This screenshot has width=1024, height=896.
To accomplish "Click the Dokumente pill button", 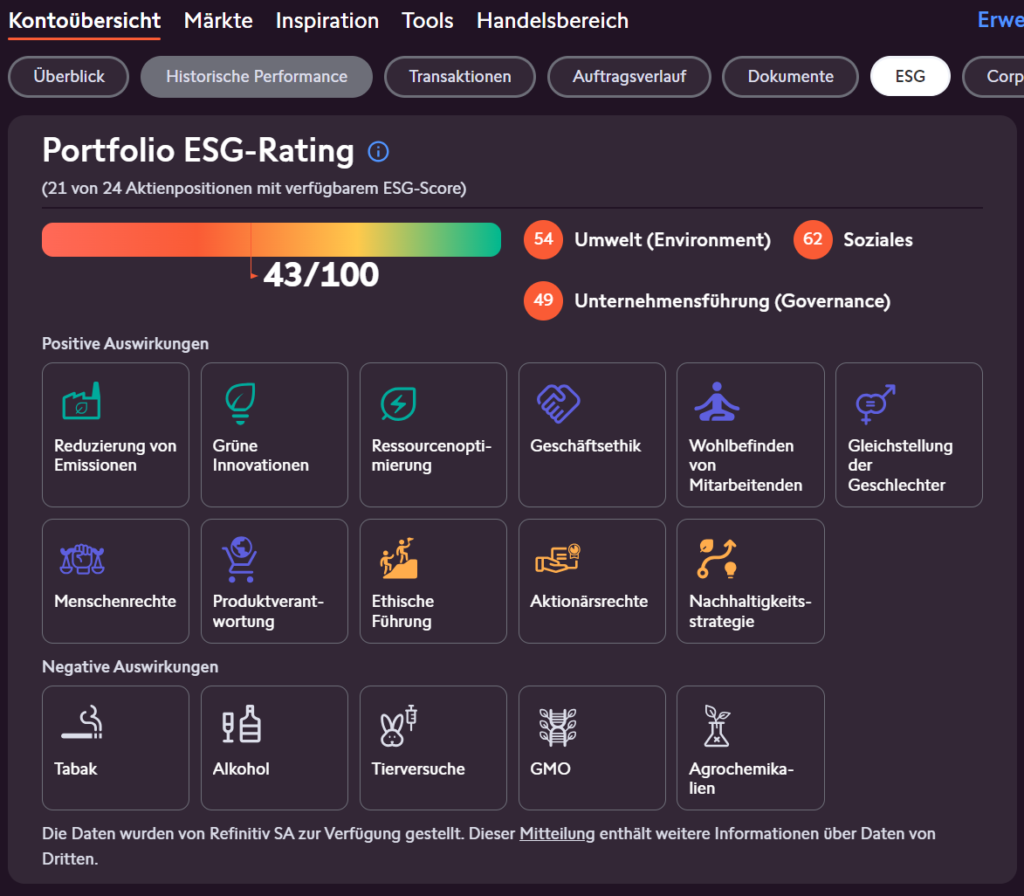I will 790,76.
